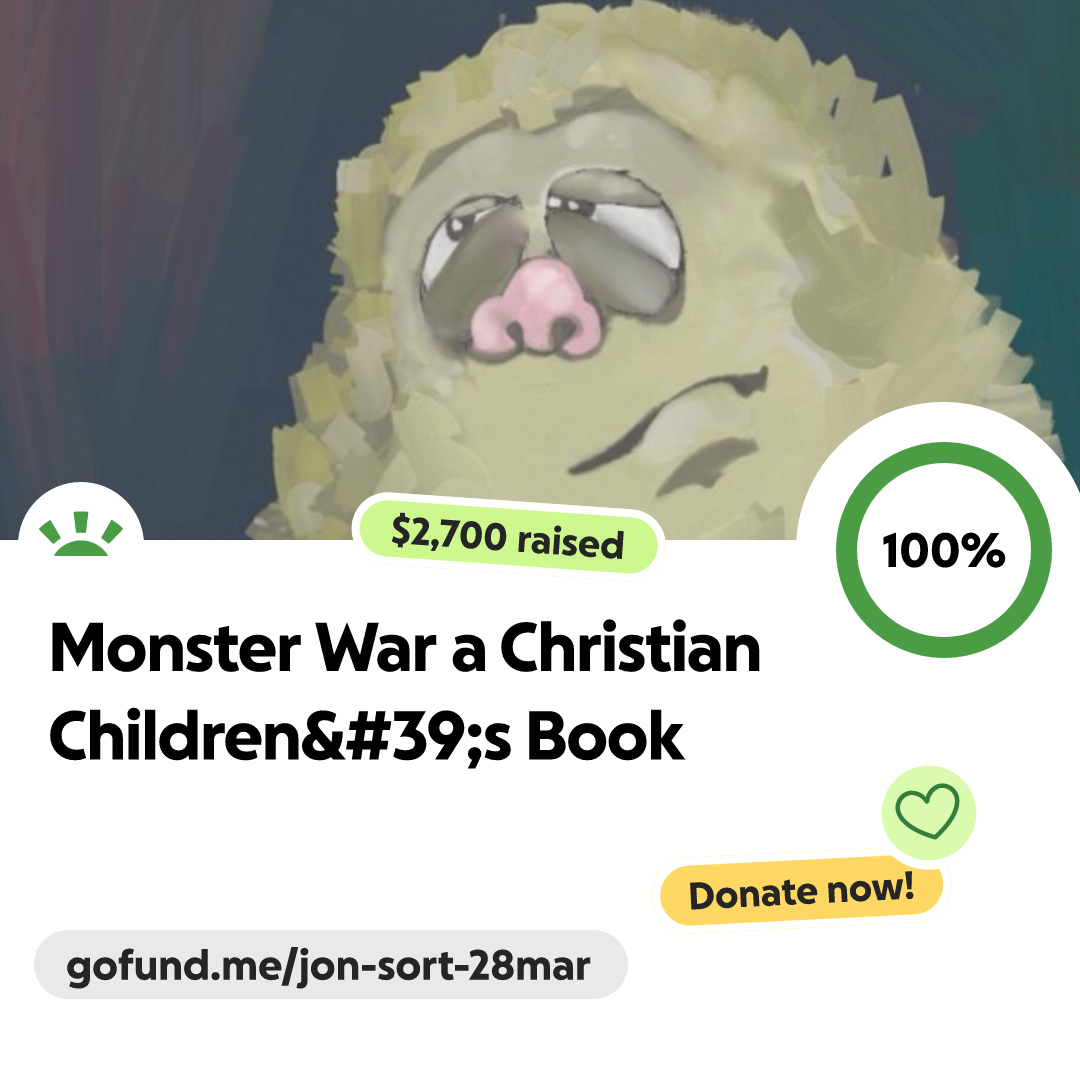Click the monster's pink nose

[x=534, y=311]
